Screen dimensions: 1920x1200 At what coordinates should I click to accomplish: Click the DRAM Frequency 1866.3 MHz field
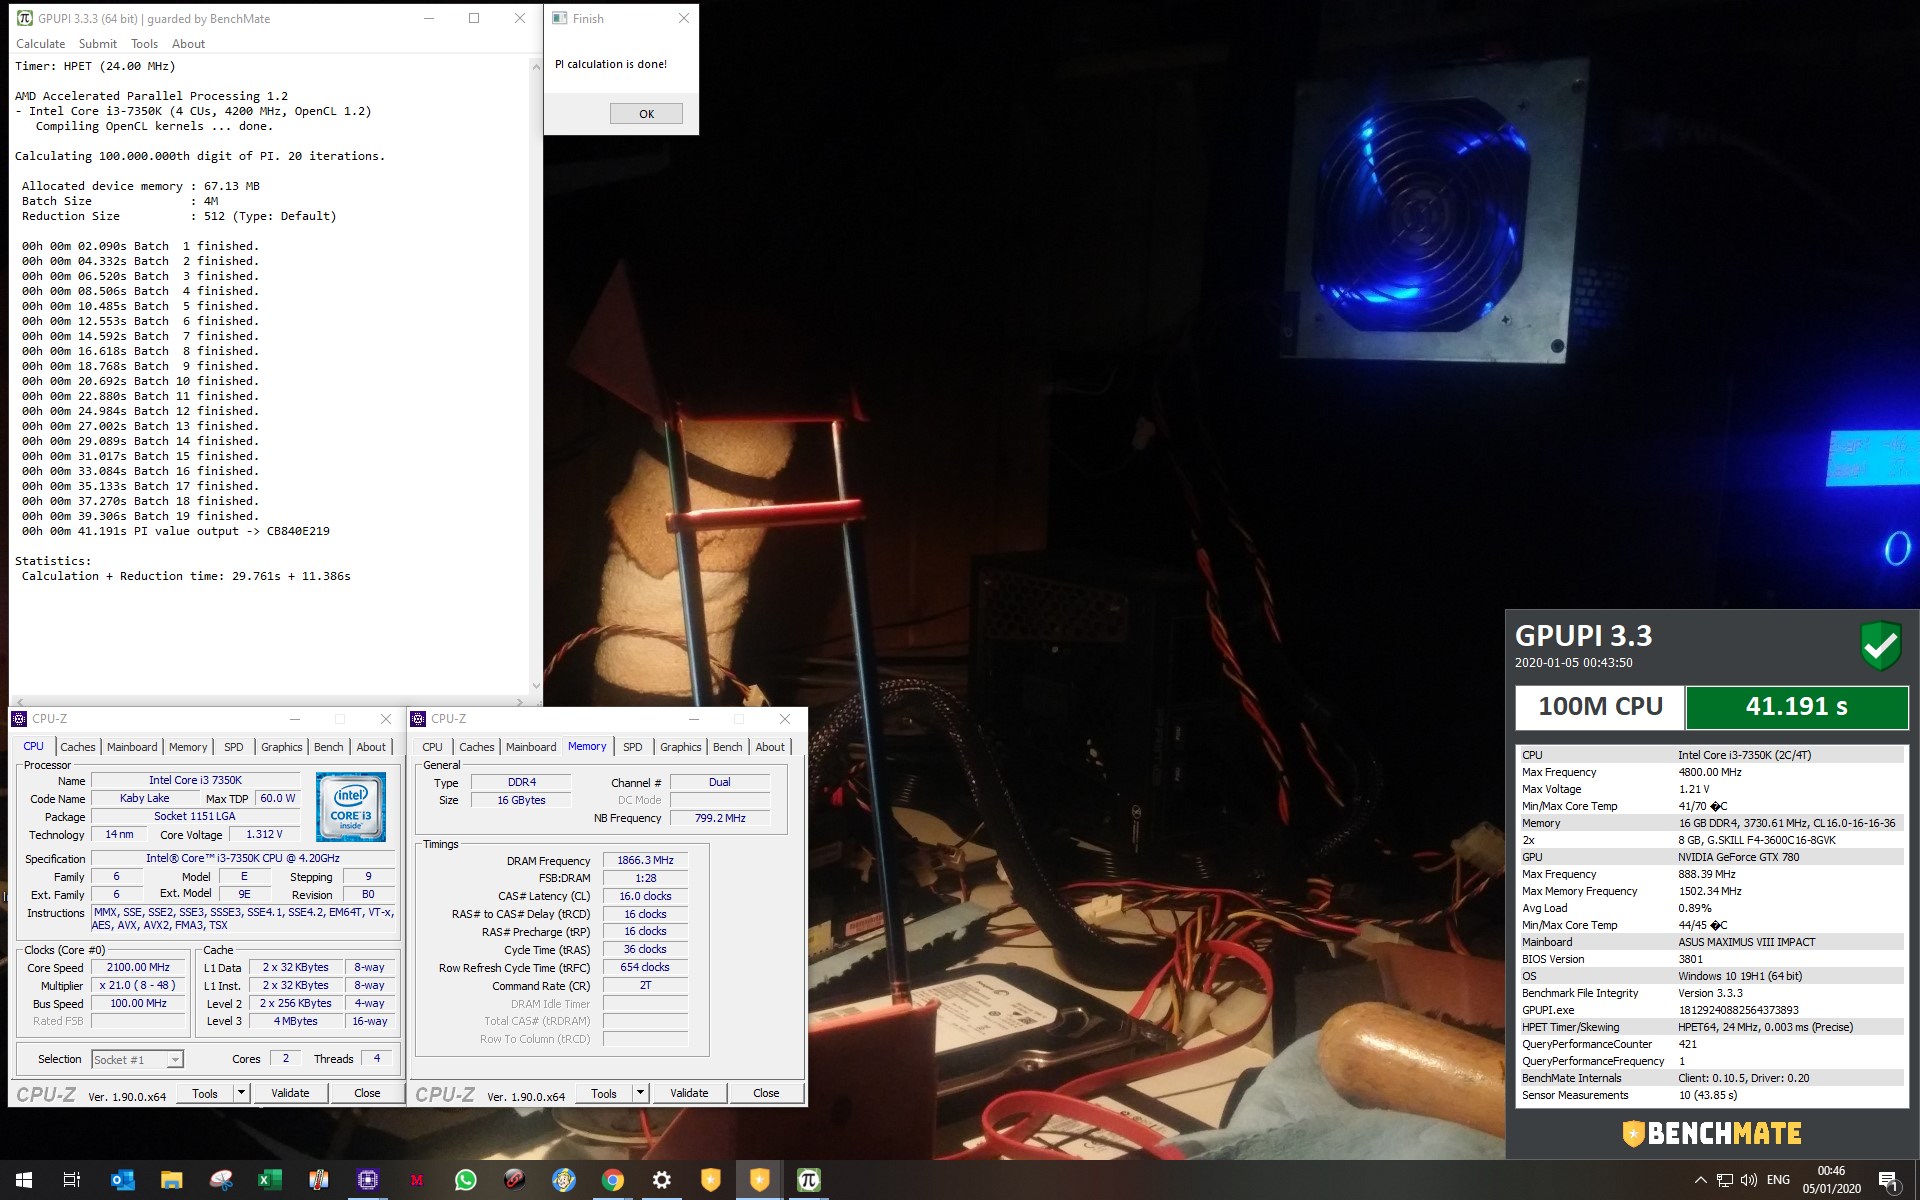(x=645, y=860)
